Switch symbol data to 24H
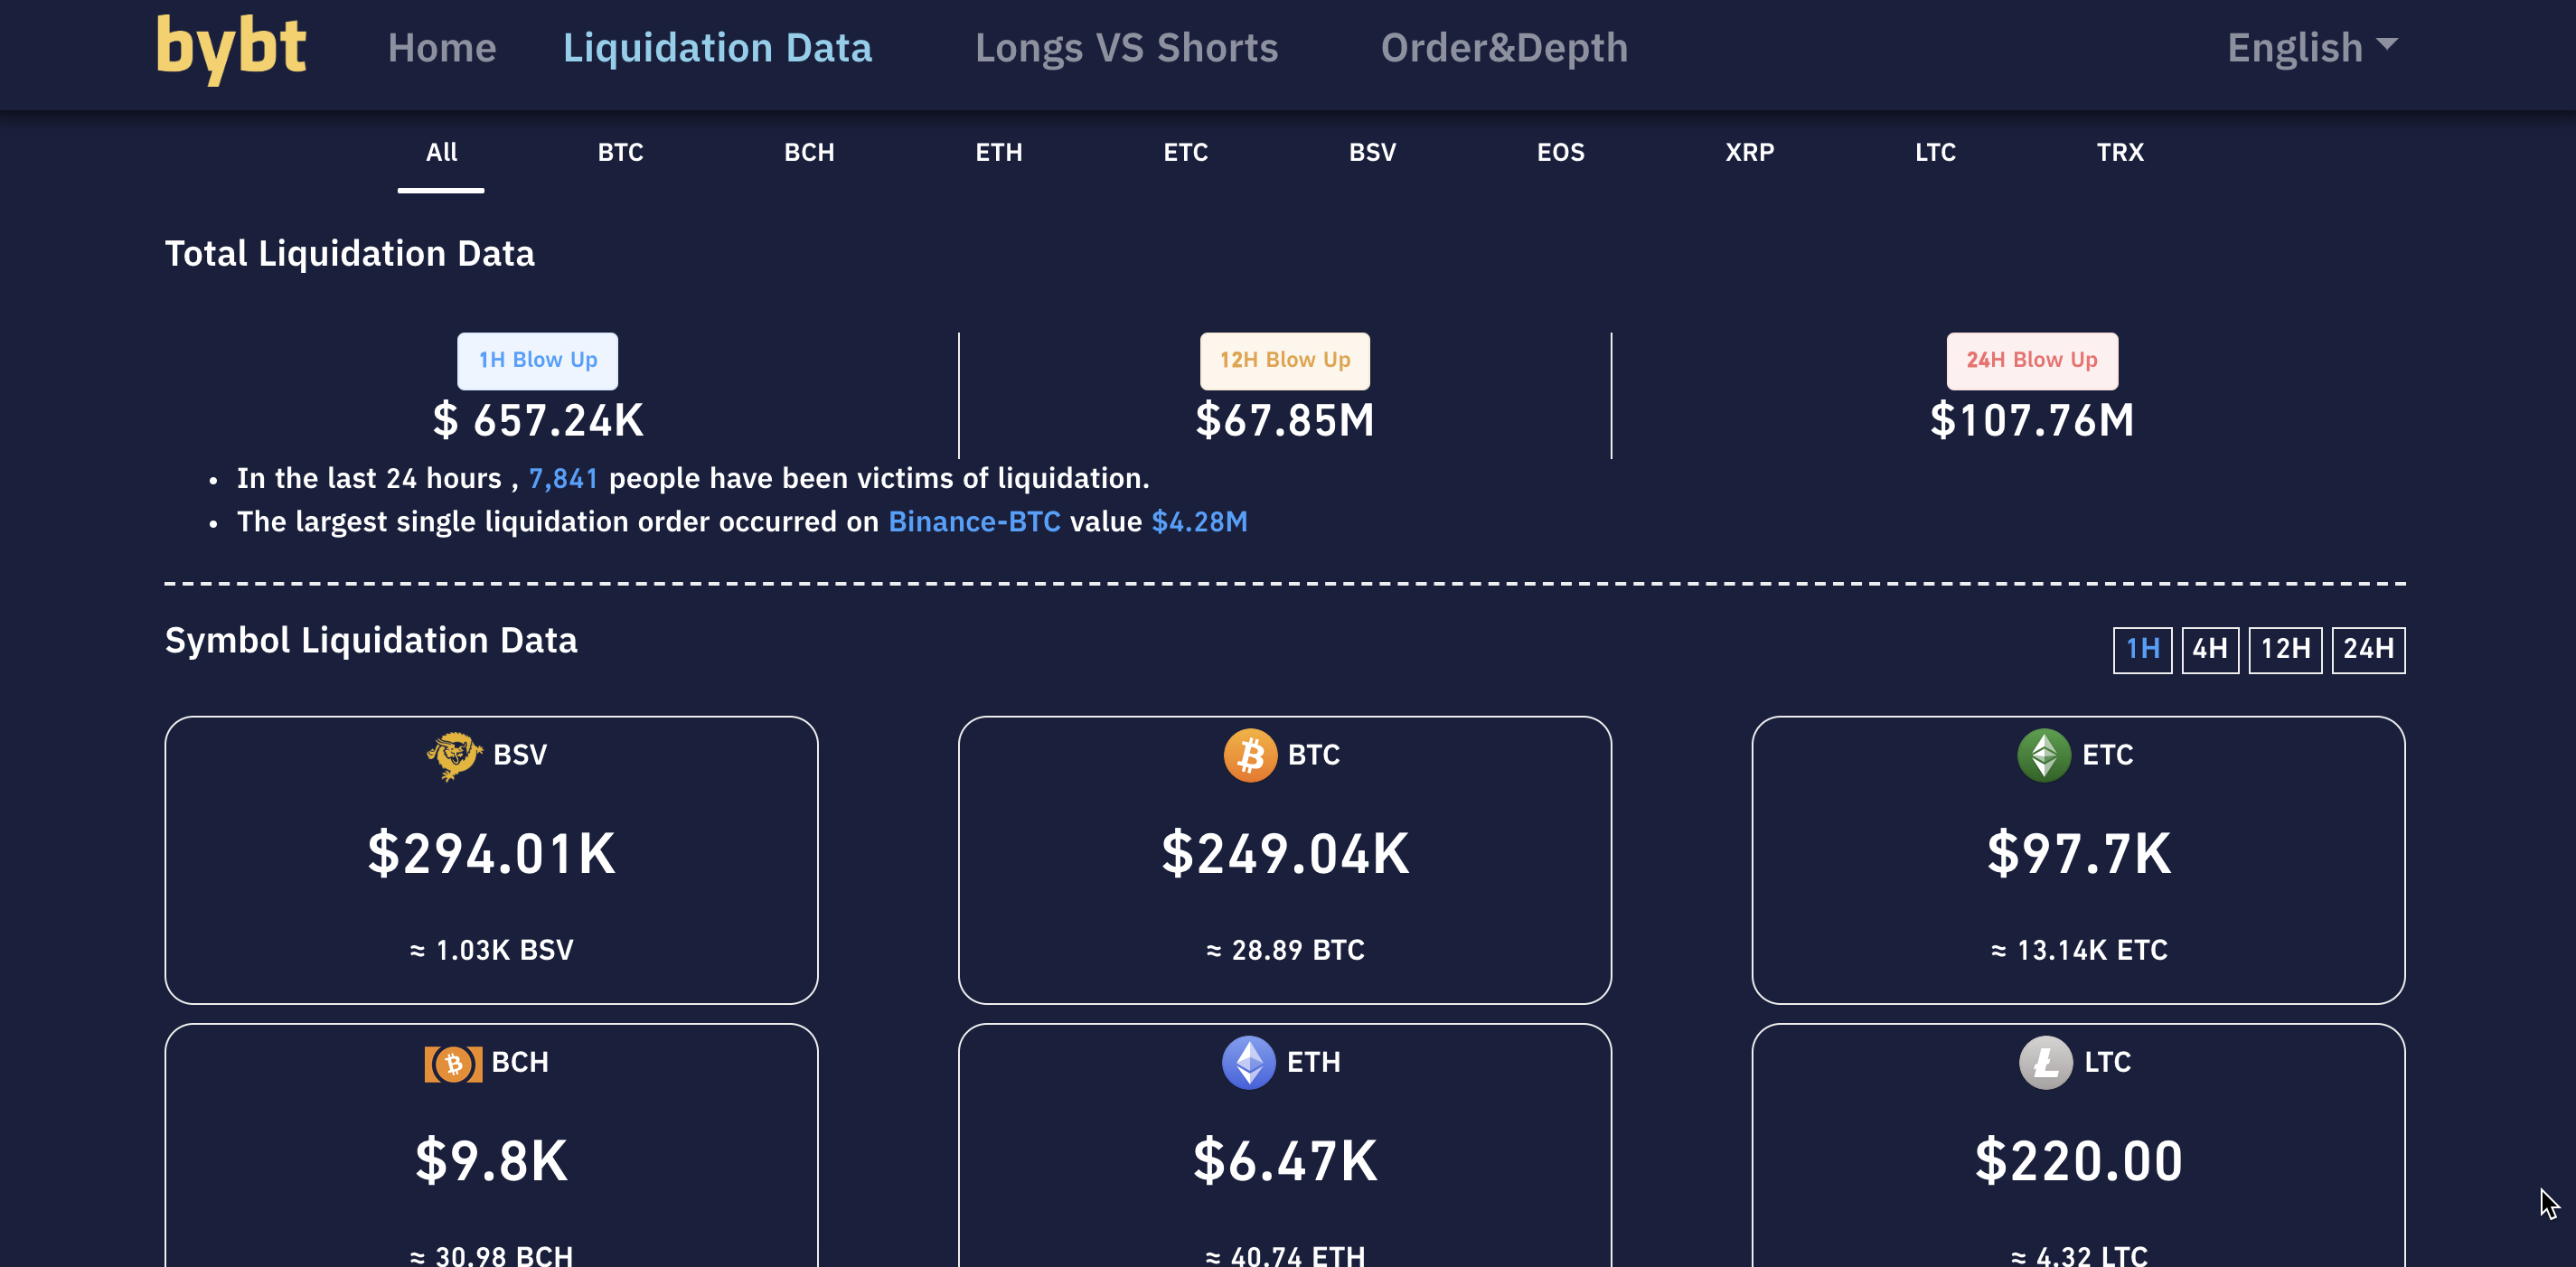The width and height of the screenshot is (2576, 1267). [2368, 650]
